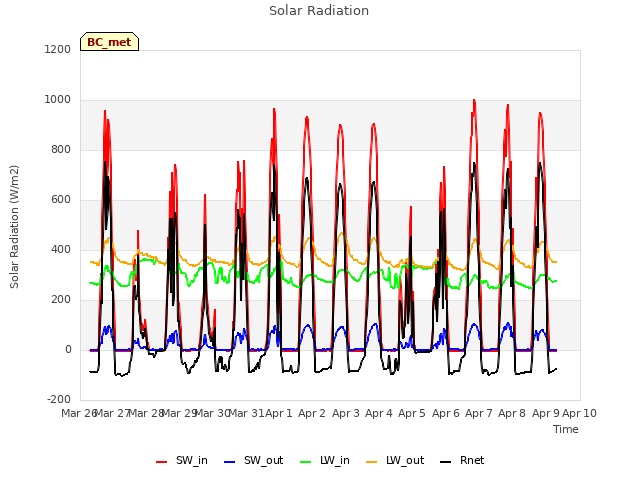640x480 pixels.
Task: Toggle the Rnet legend entry
Action: point(462,461)
